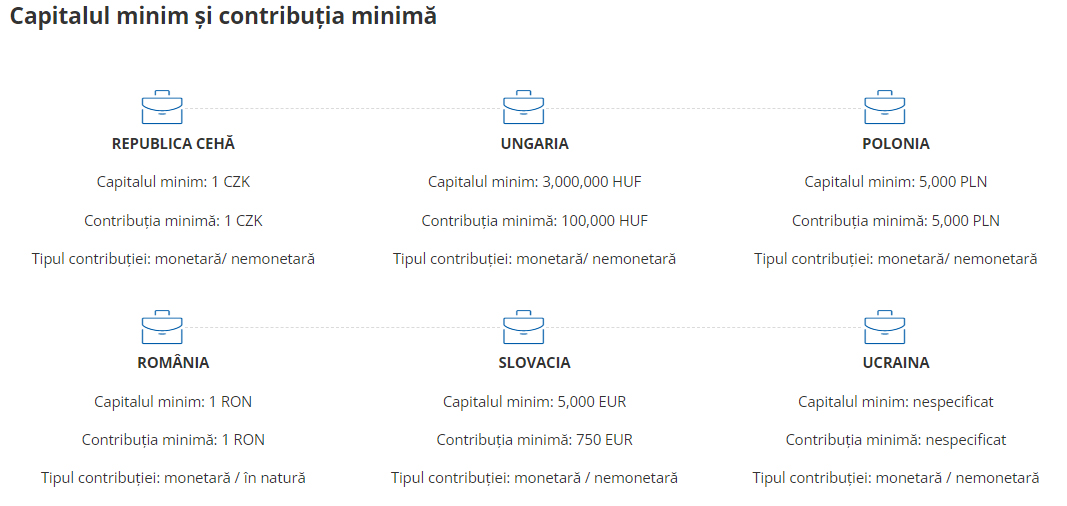Click the briefcase icon above România
1067x506 pixels.
162,327
